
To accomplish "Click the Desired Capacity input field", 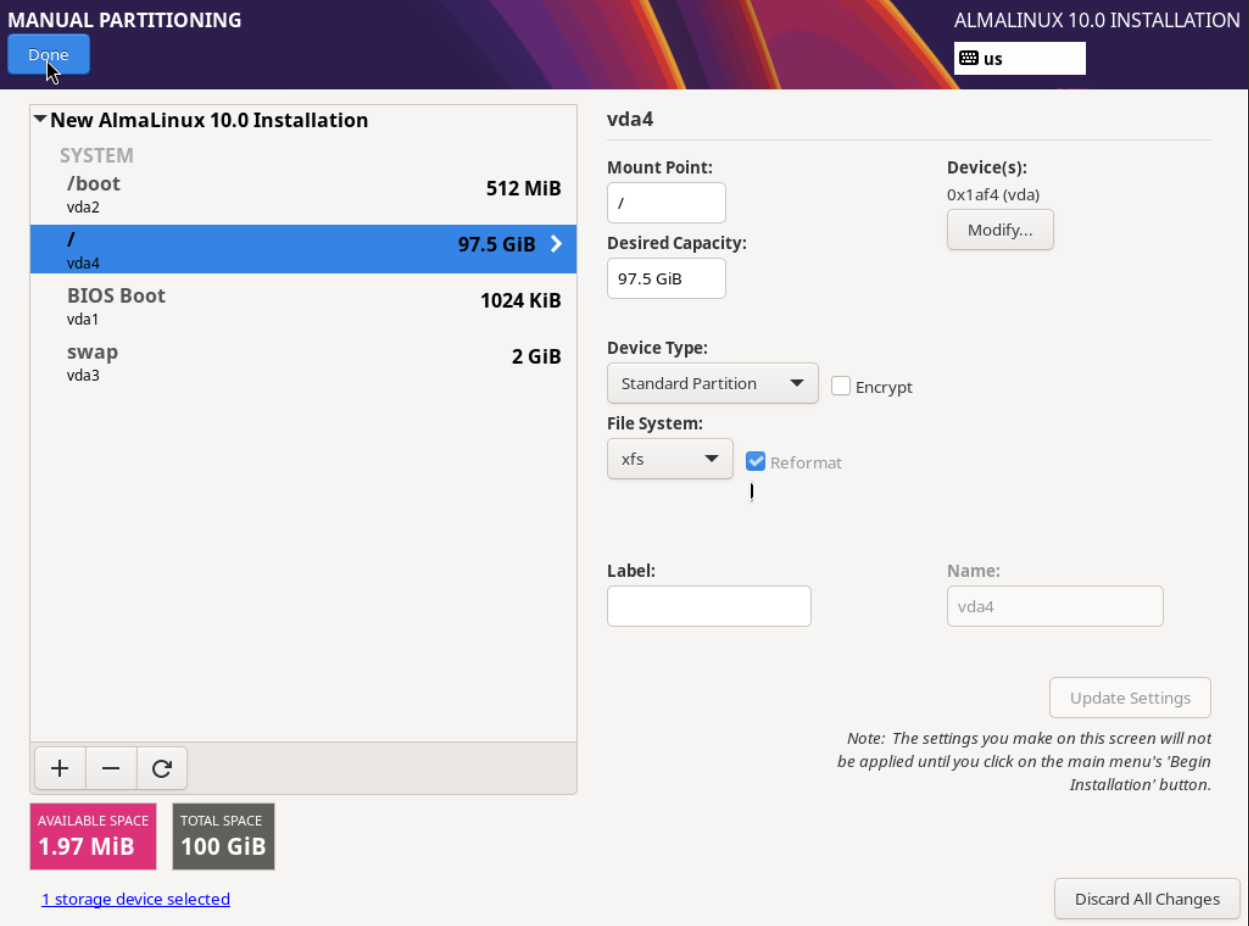I will [x=666, y=278].
